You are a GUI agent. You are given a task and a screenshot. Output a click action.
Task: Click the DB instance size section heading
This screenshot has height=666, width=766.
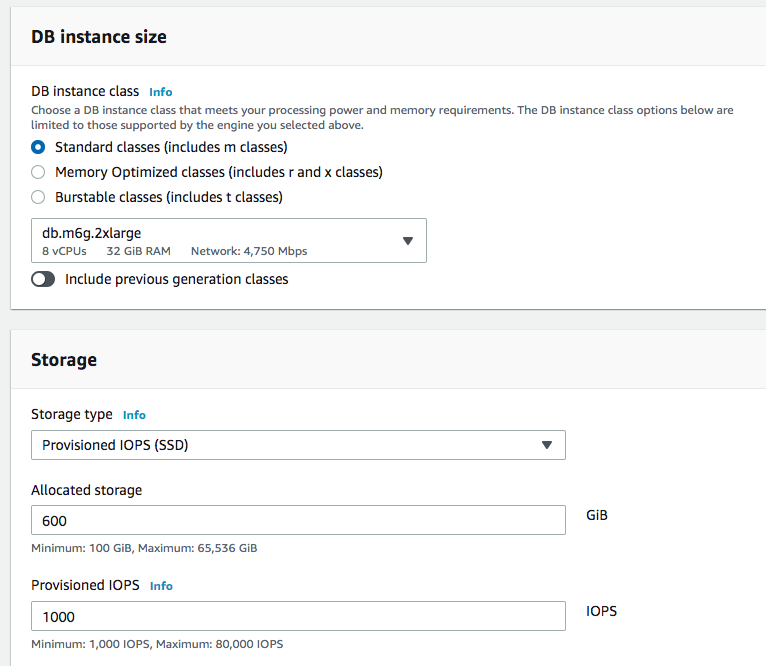(99, 37)
